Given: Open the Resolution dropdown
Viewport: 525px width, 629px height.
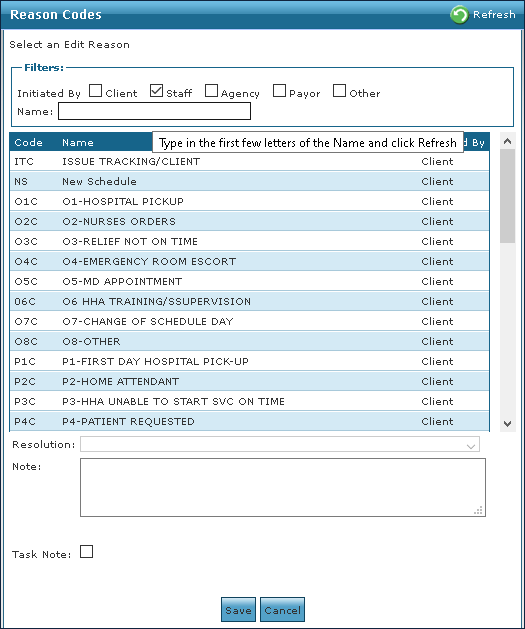Looking at the screenshot, I should (x=280, y=444).
